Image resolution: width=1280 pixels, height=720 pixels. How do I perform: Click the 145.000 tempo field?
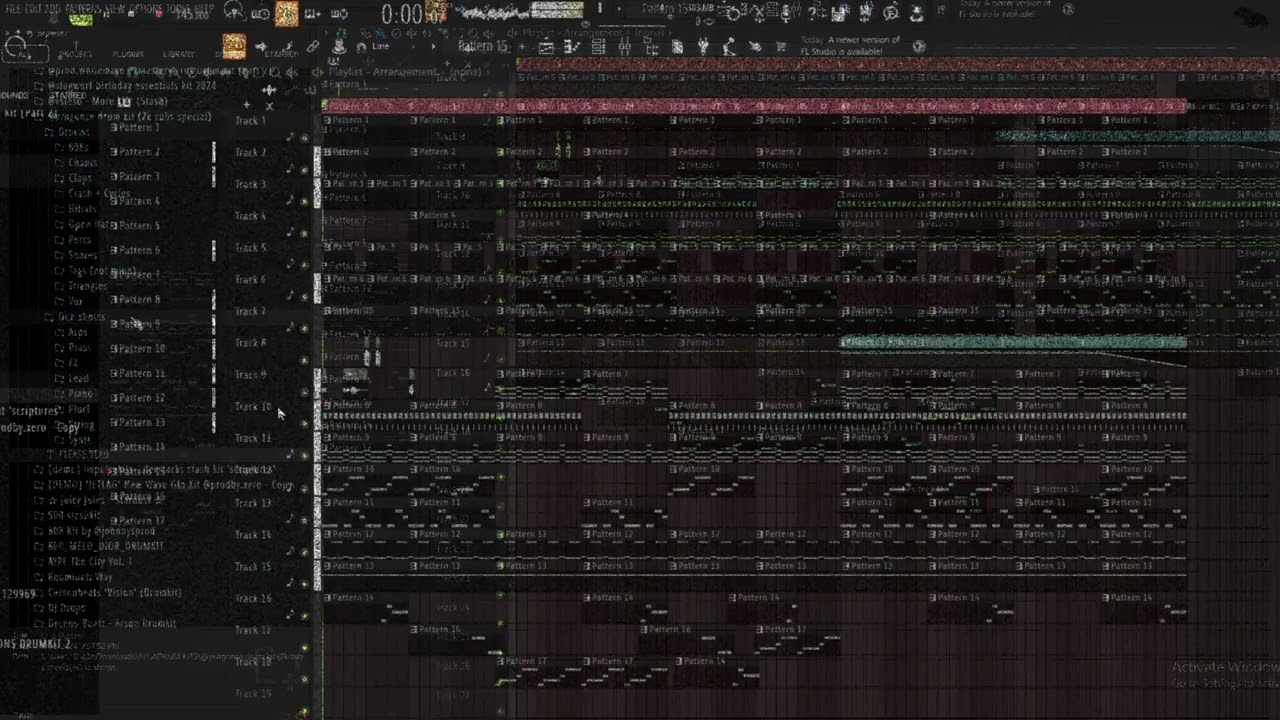191,15
